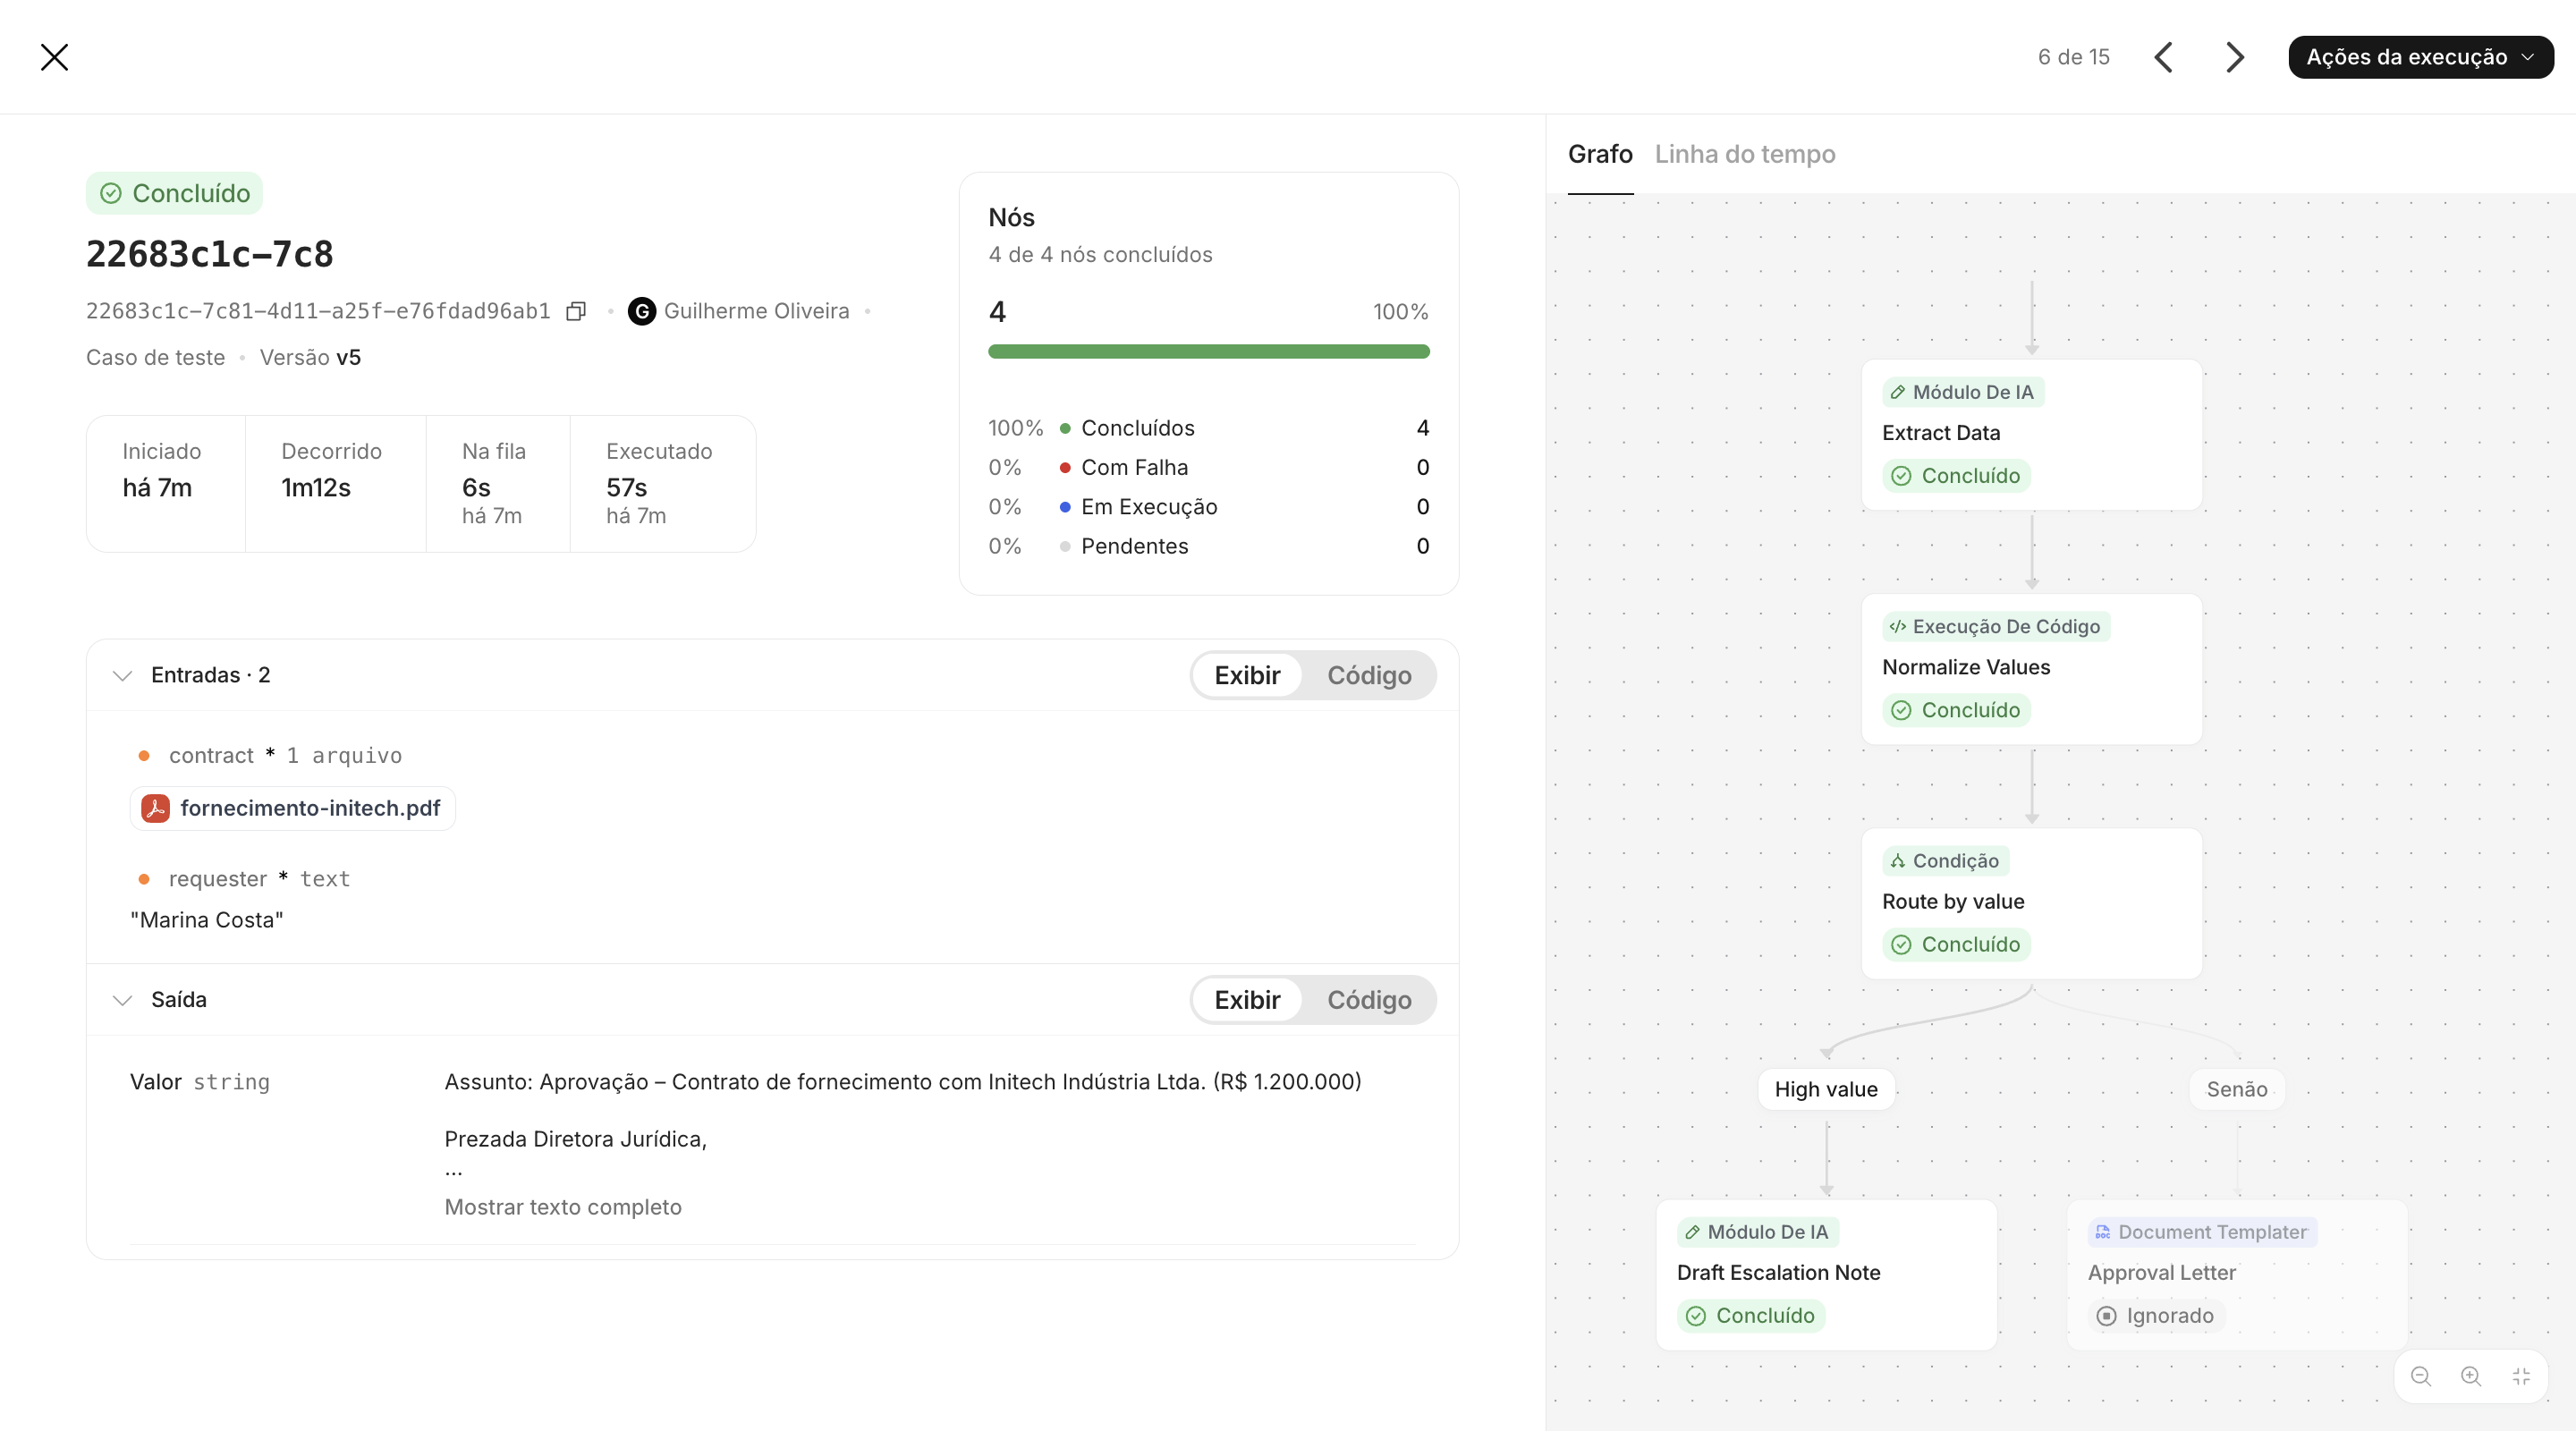This screenshot has height=1431, width=2576.
Task: Copy the execution ID icon
Action: tap(576, 311)
